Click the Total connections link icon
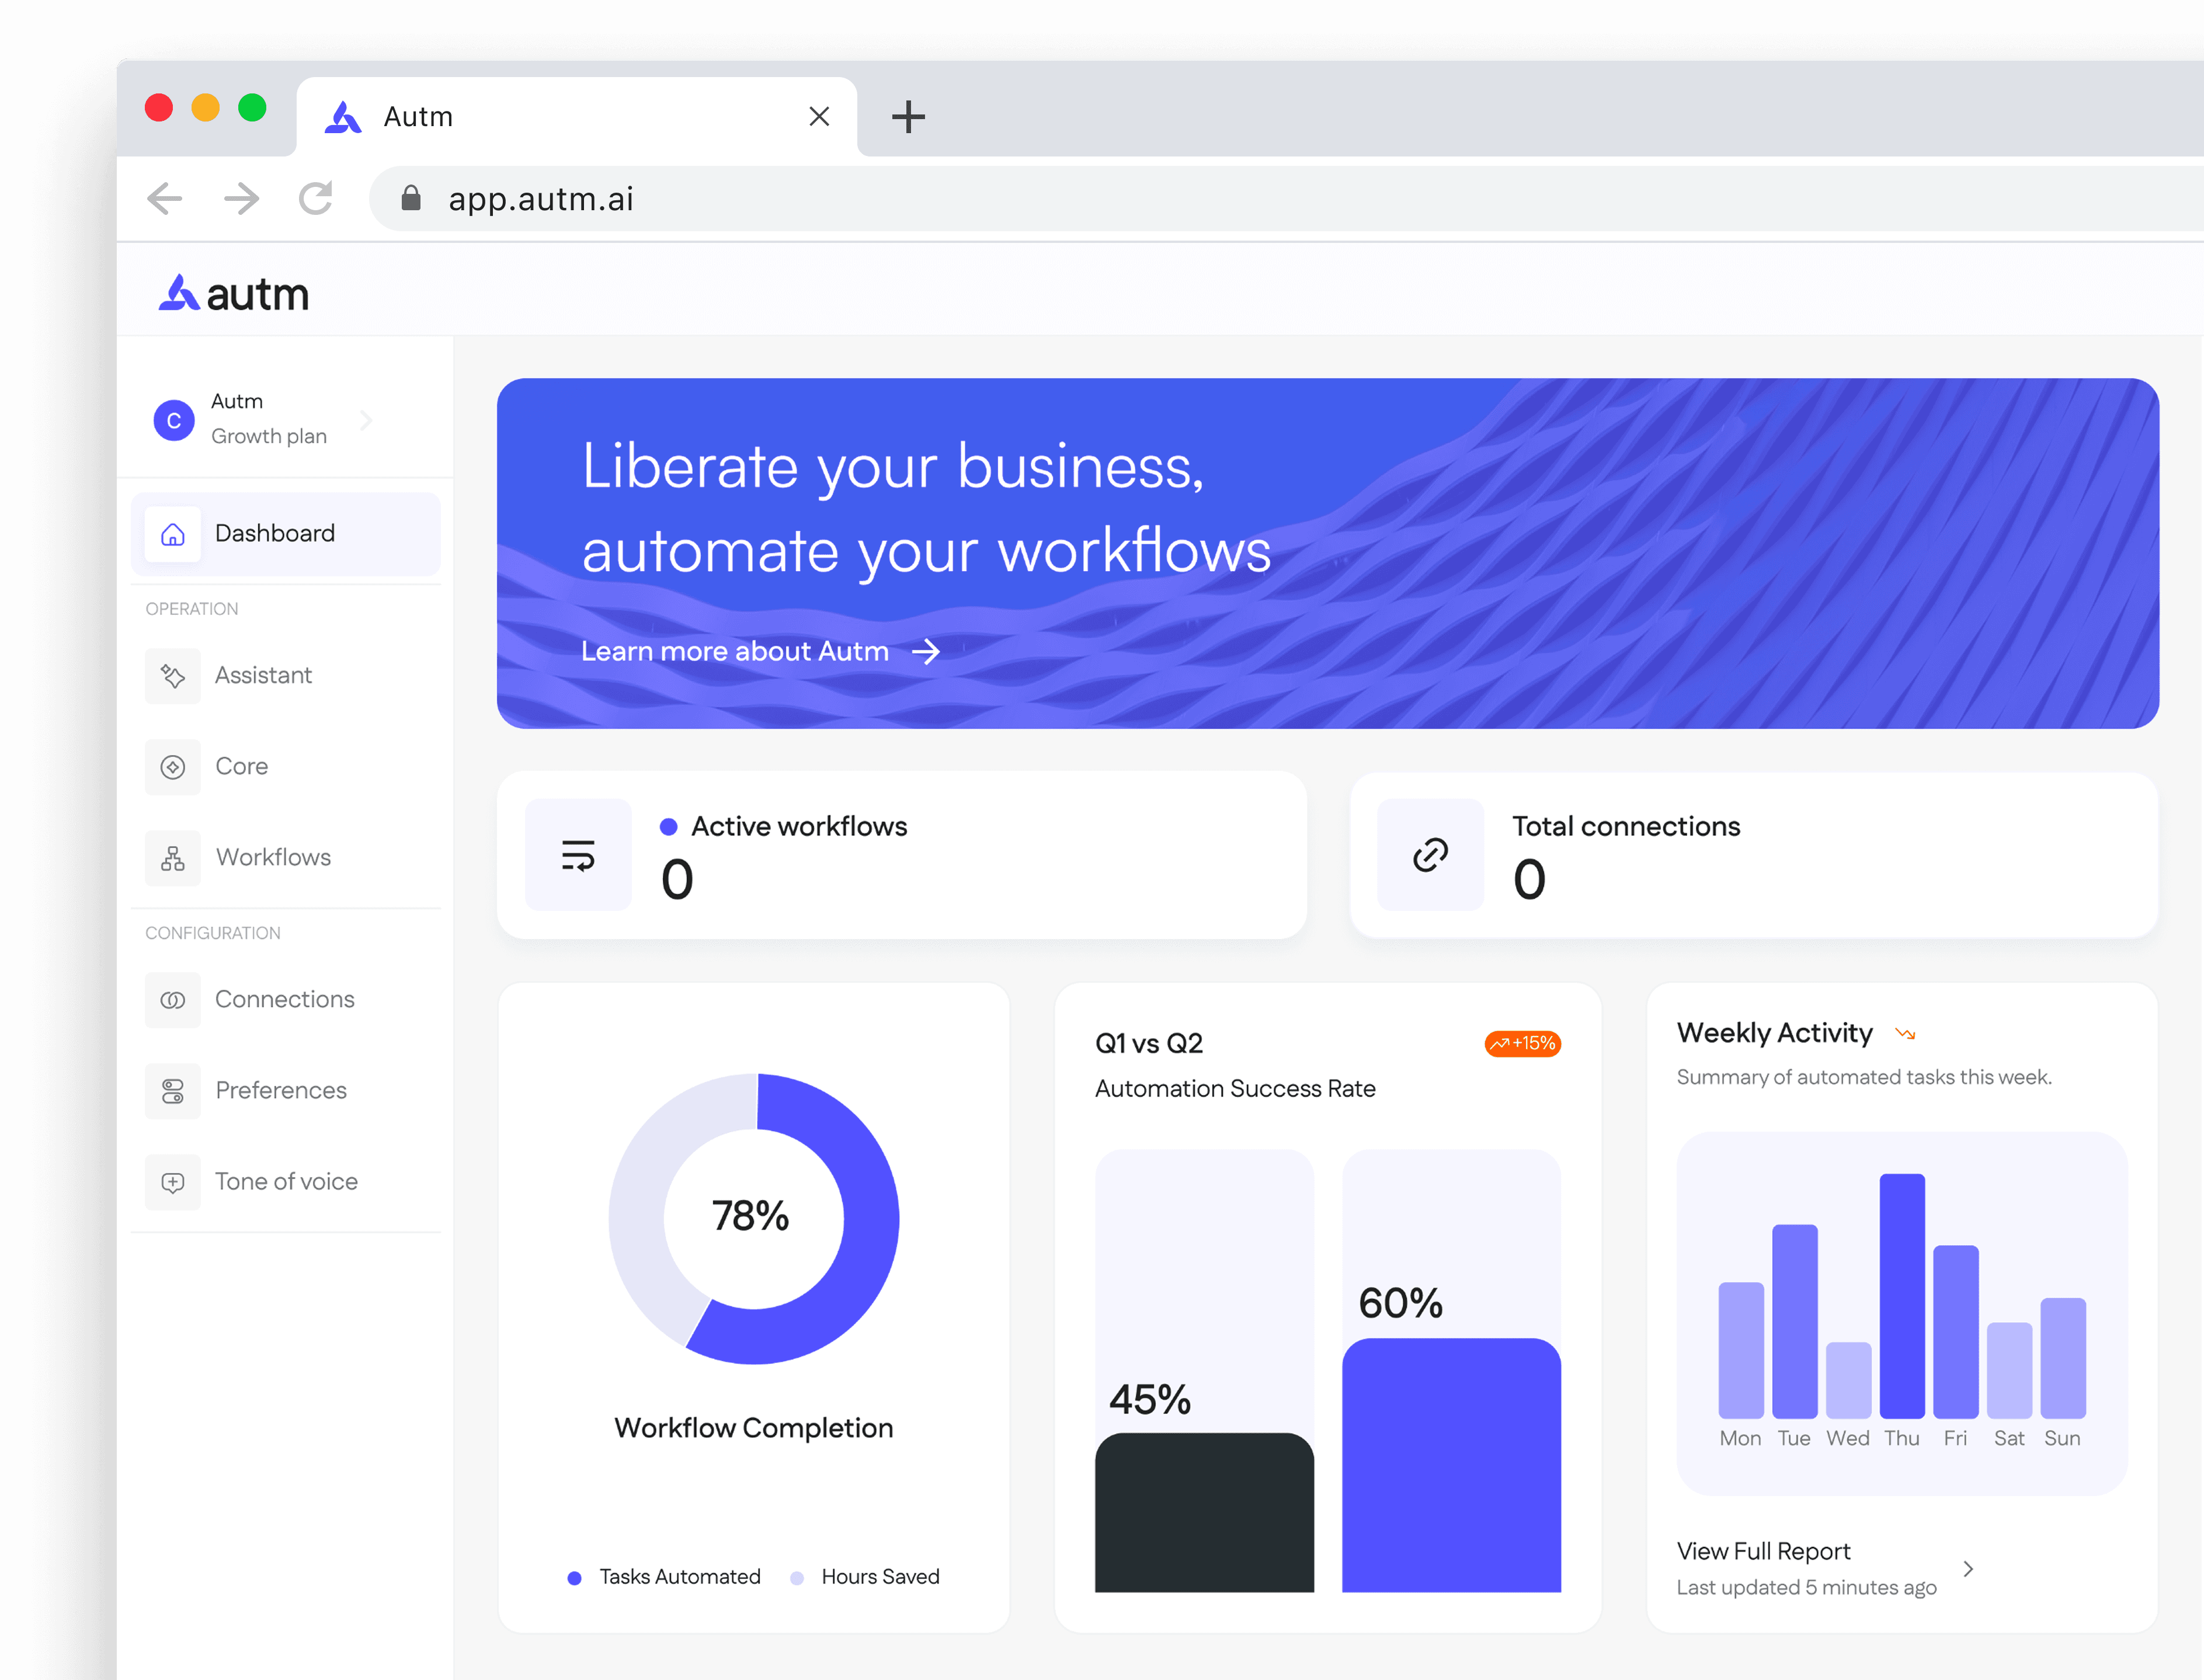The width and height of the screenshot is (2204, 1680). point(1430,855)
